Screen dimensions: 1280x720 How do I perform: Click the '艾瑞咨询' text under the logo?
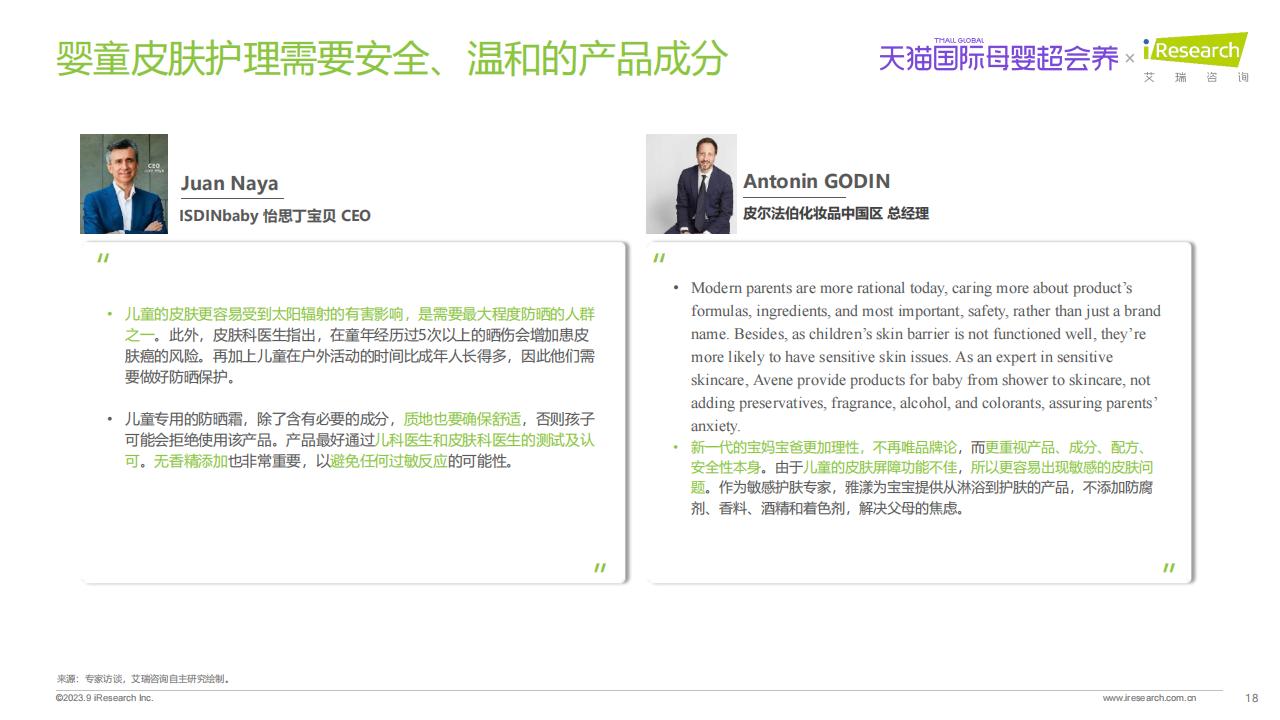point(1196,77)
